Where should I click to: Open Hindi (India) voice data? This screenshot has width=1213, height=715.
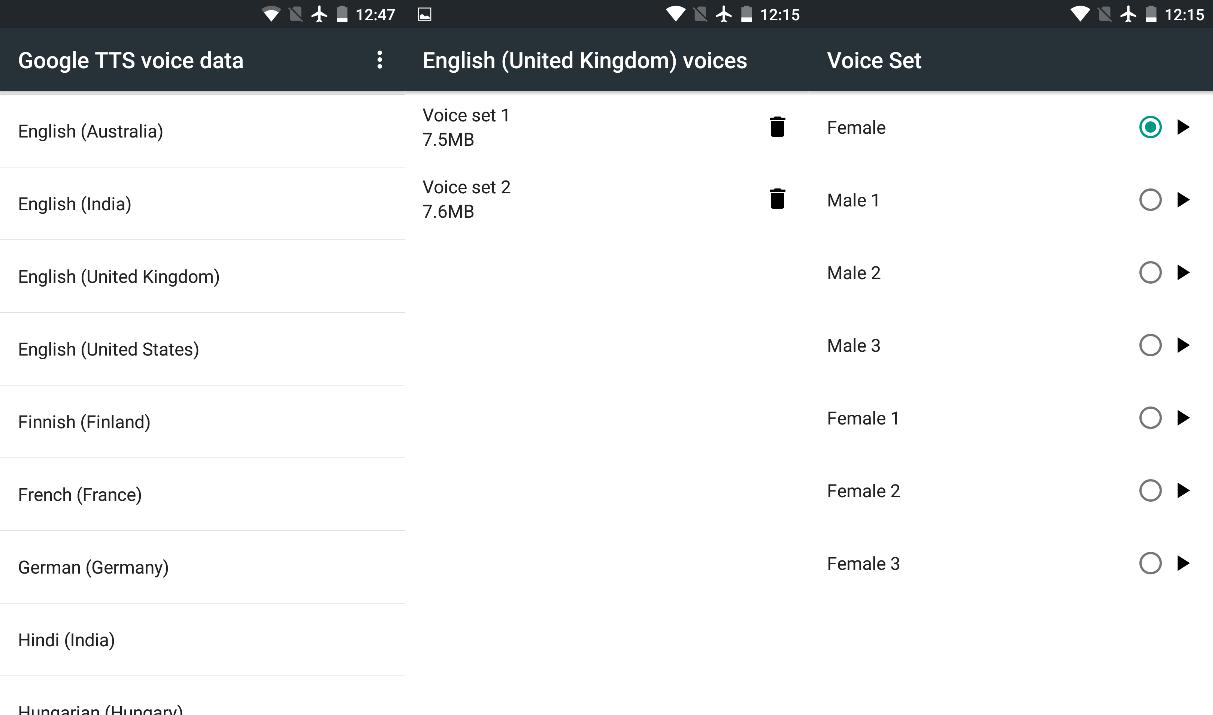tap(66, 640)
